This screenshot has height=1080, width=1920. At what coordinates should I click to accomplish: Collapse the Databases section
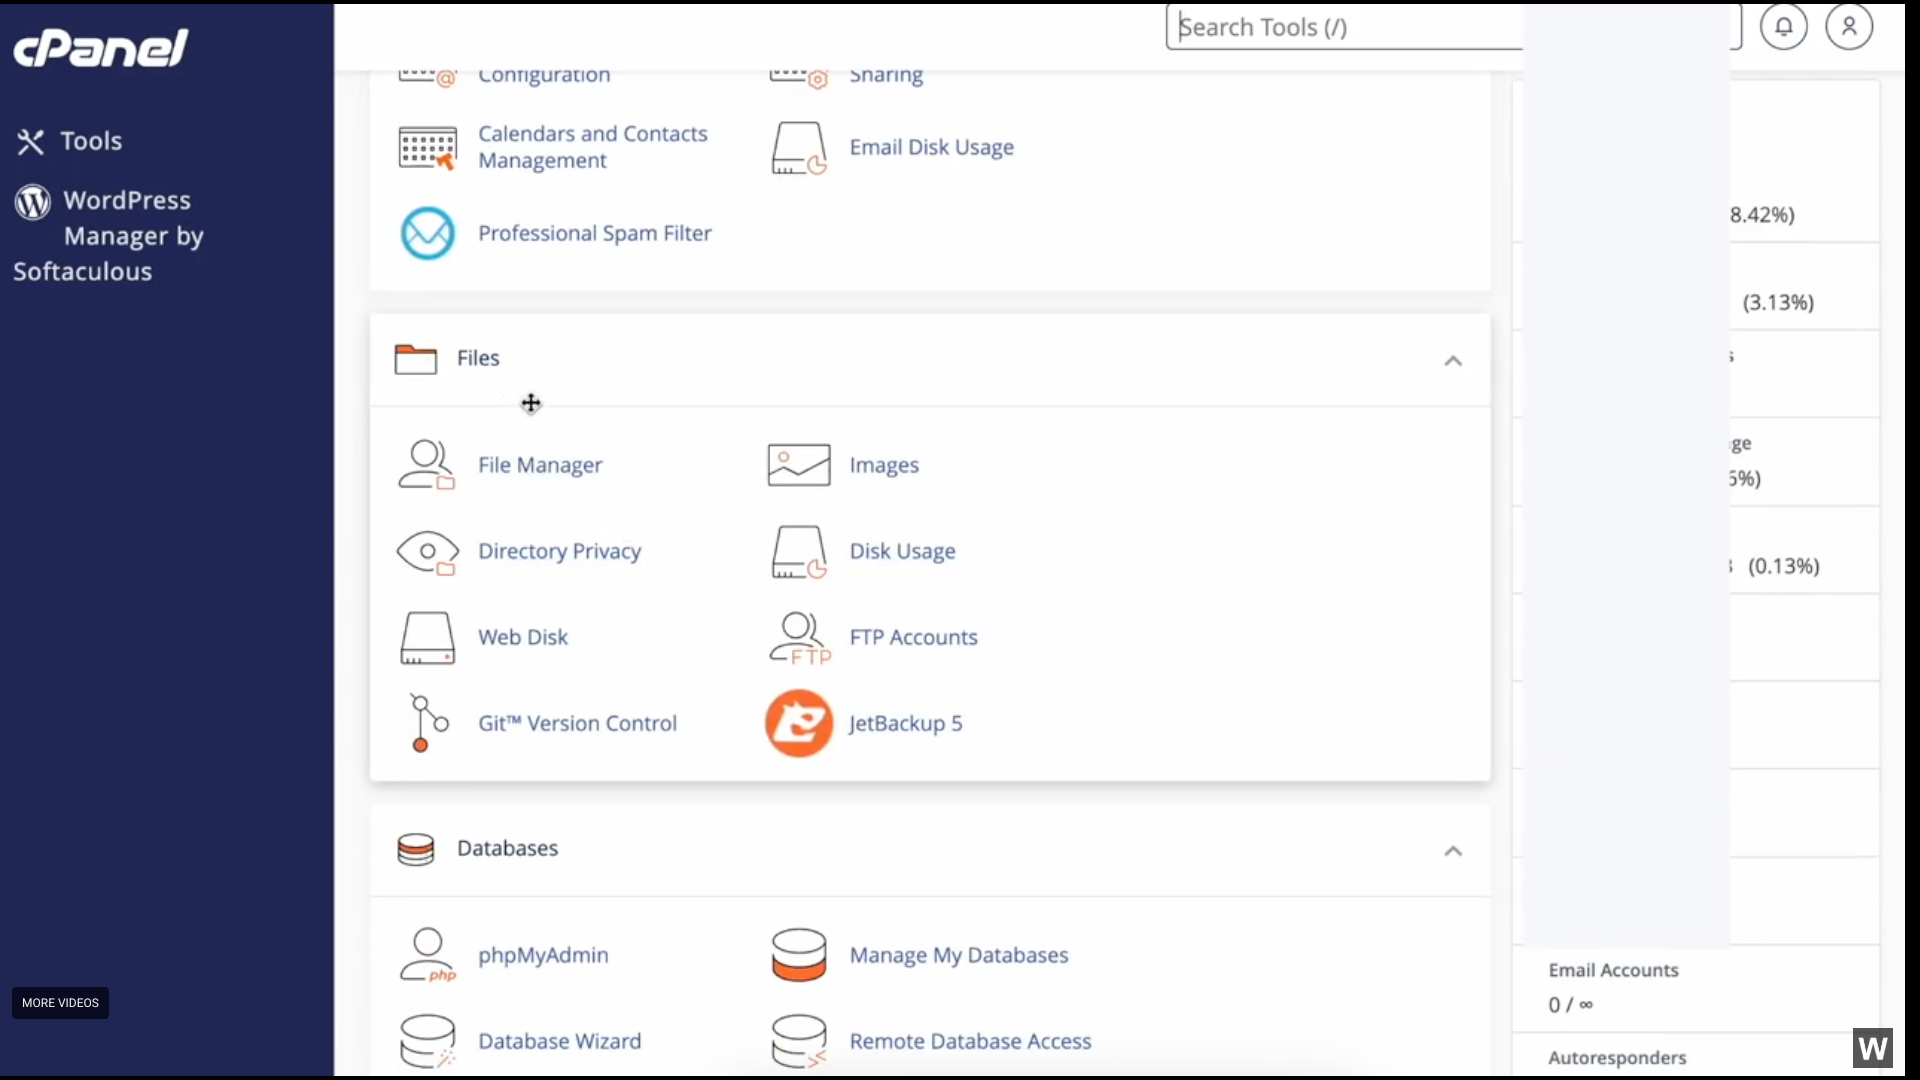pyautogui.click(x=1453, y=851)
